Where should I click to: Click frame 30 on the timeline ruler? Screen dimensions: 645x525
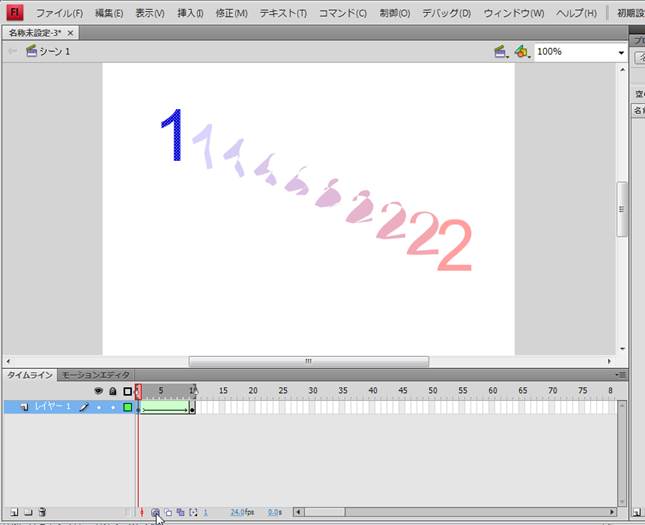tap(312, 390)
